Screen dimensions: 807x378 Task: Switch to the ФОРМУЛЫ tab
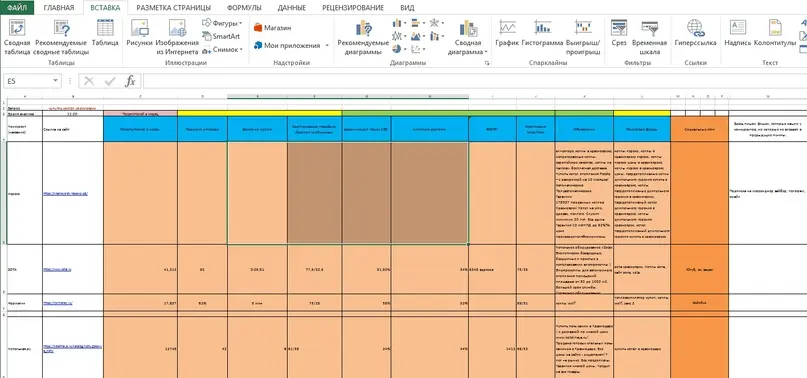point(244,8)
